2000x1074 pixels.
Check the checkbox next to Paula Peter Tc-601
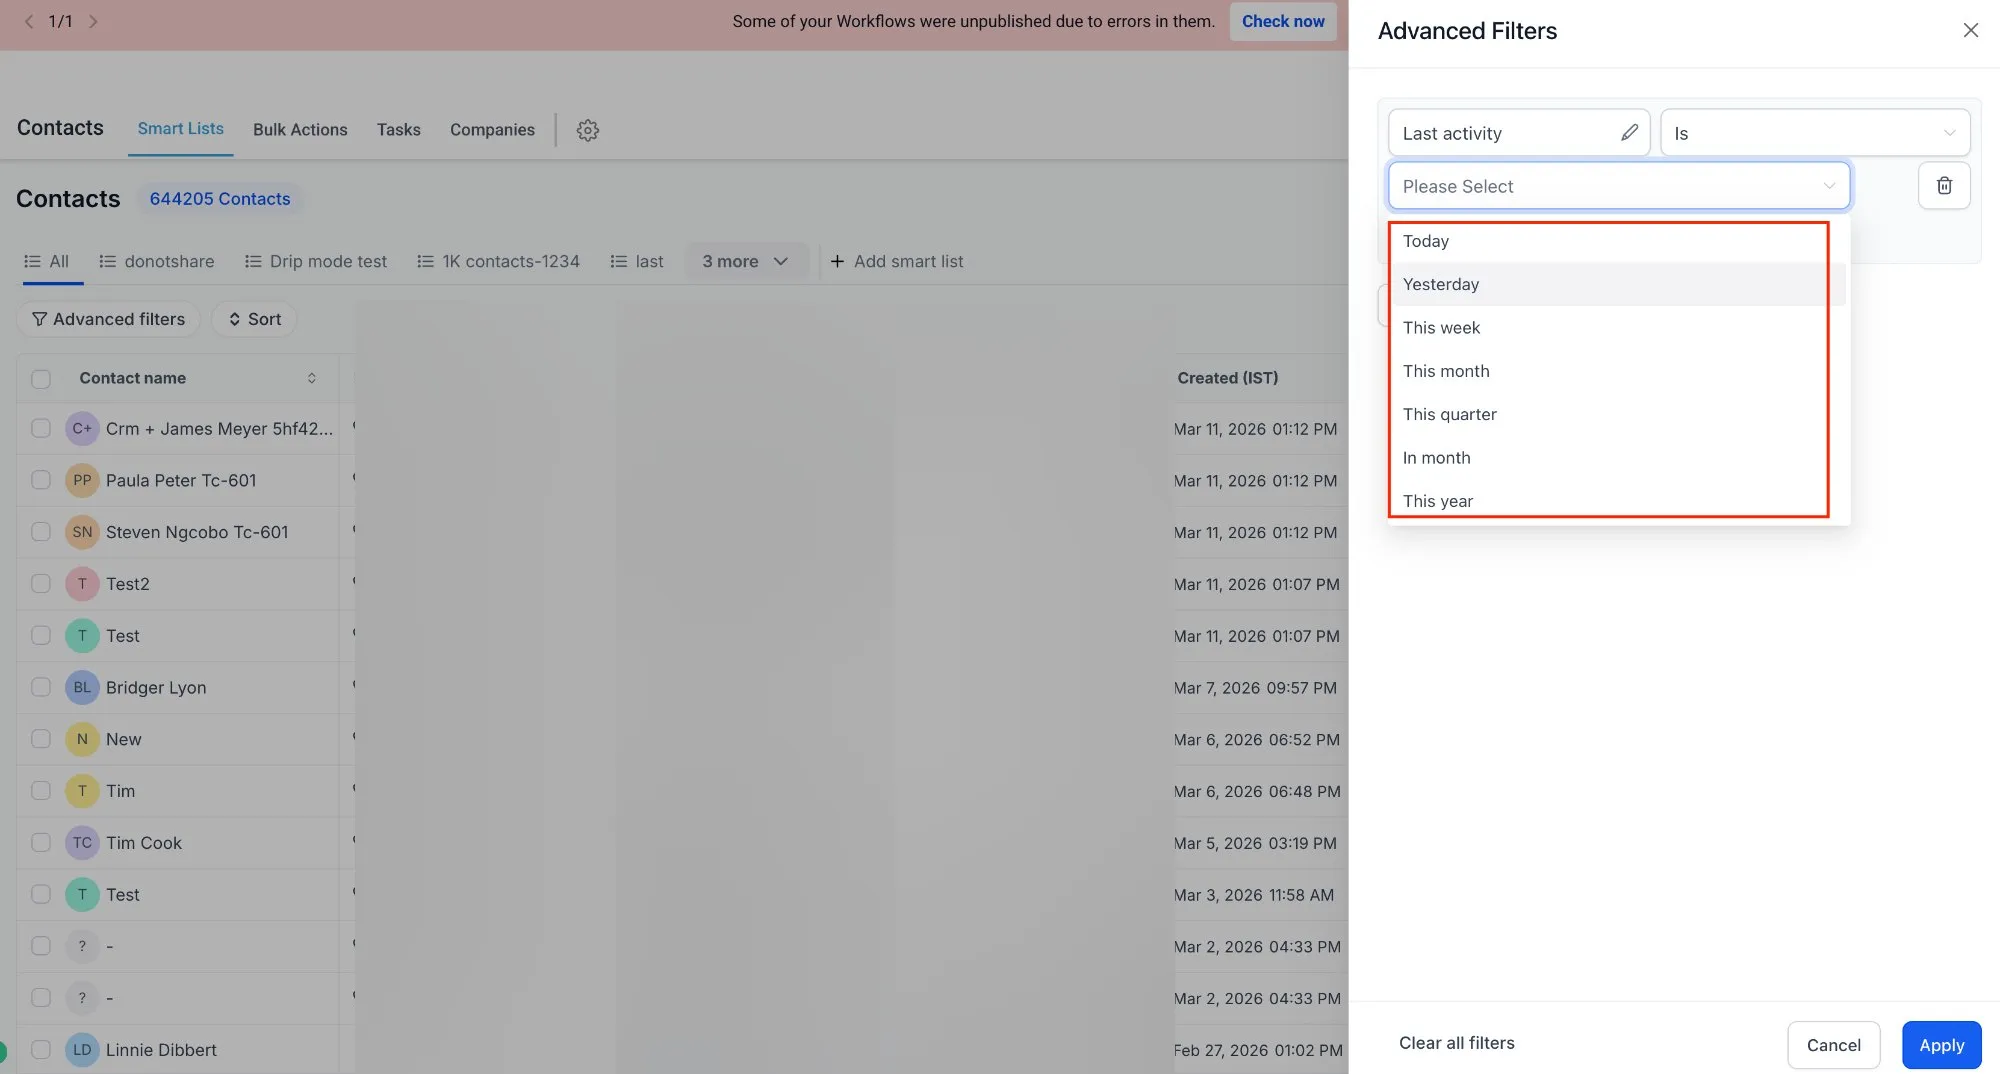click(41, 480)
